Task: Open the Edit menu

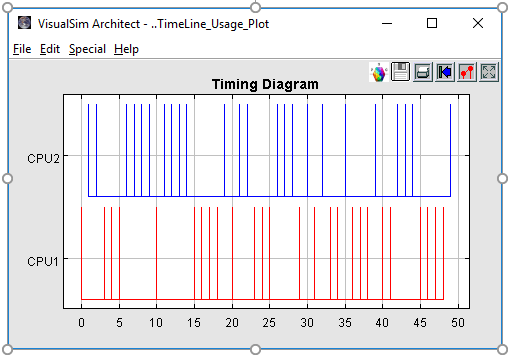Action: tap(50, 49)
